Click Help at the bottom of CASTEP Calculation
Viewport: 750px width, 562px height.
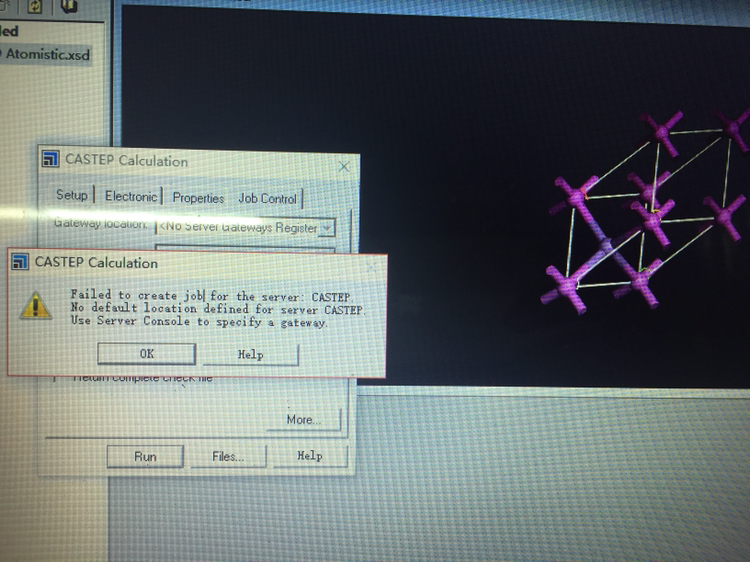(x=310, y=456)
